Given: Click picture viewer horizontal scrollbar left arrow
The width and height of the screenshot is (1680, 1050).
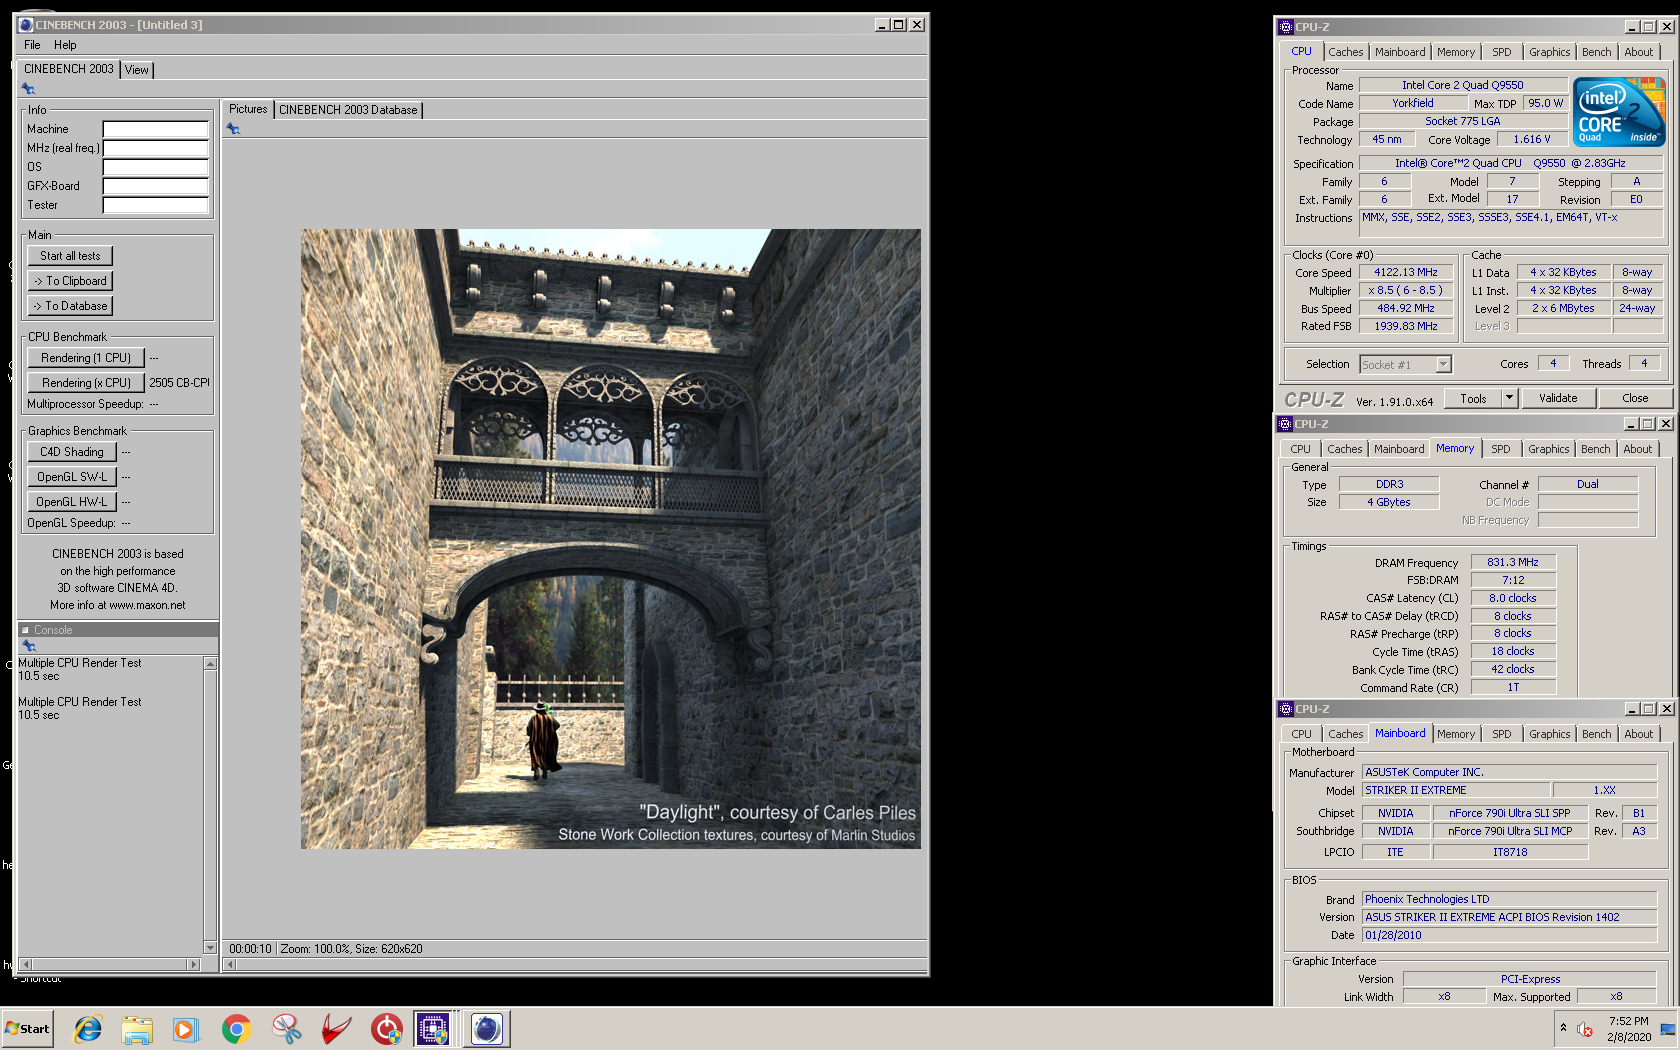Looking at the screenshot, I should 231,964.
